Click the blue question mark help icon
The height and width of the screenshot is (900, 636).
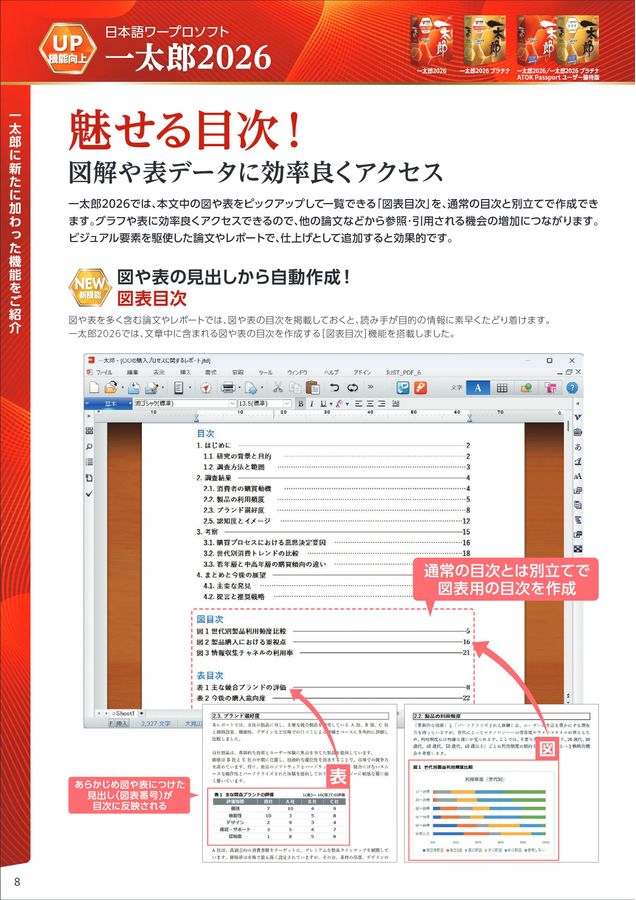(572, 388)
